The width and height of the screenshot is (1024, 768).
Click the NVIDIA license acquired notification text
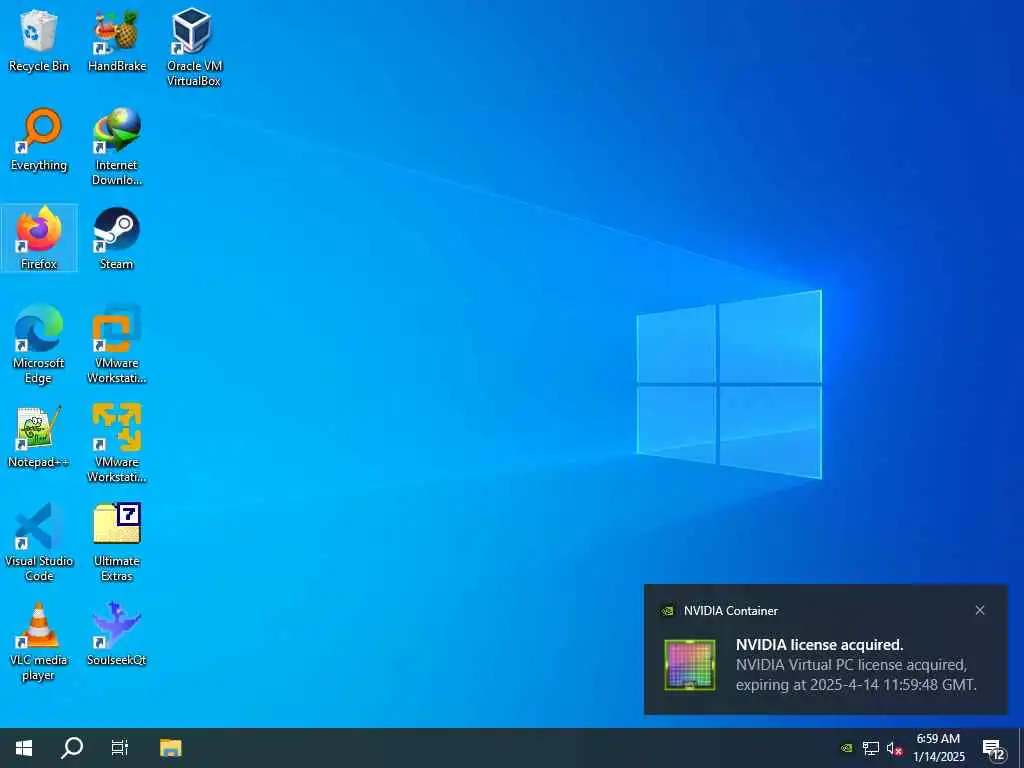[856, 665]
